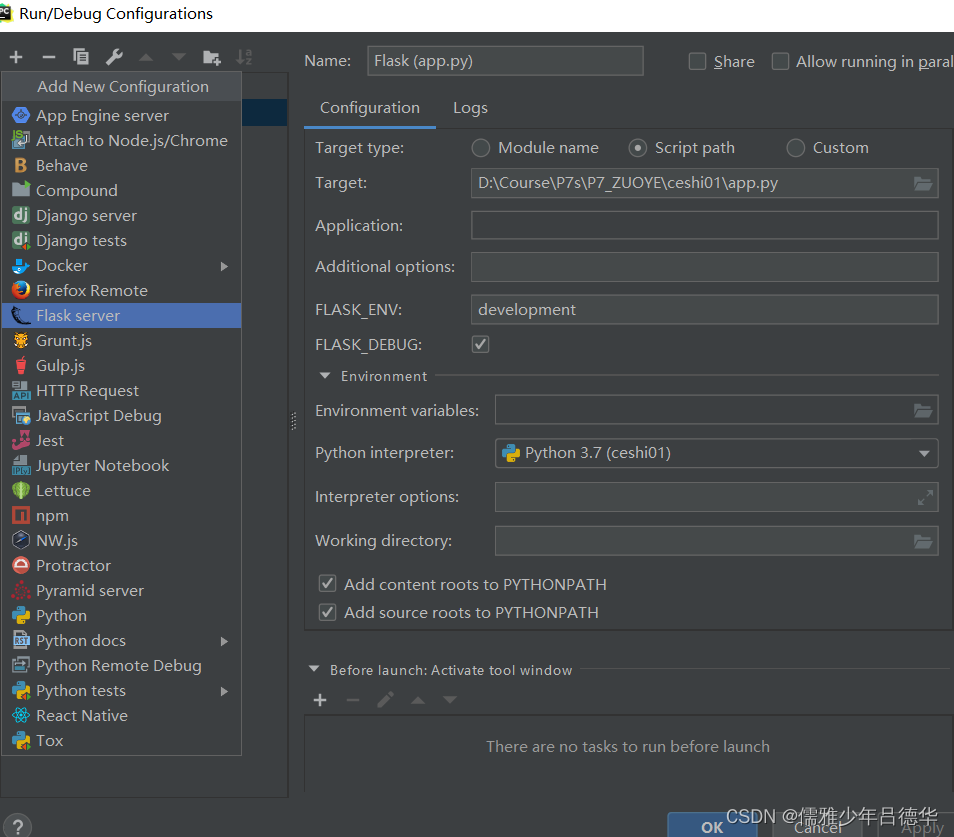Expand the Docker submenu arrow
Screen dimensions: 954x837
(x=225, y=266)
